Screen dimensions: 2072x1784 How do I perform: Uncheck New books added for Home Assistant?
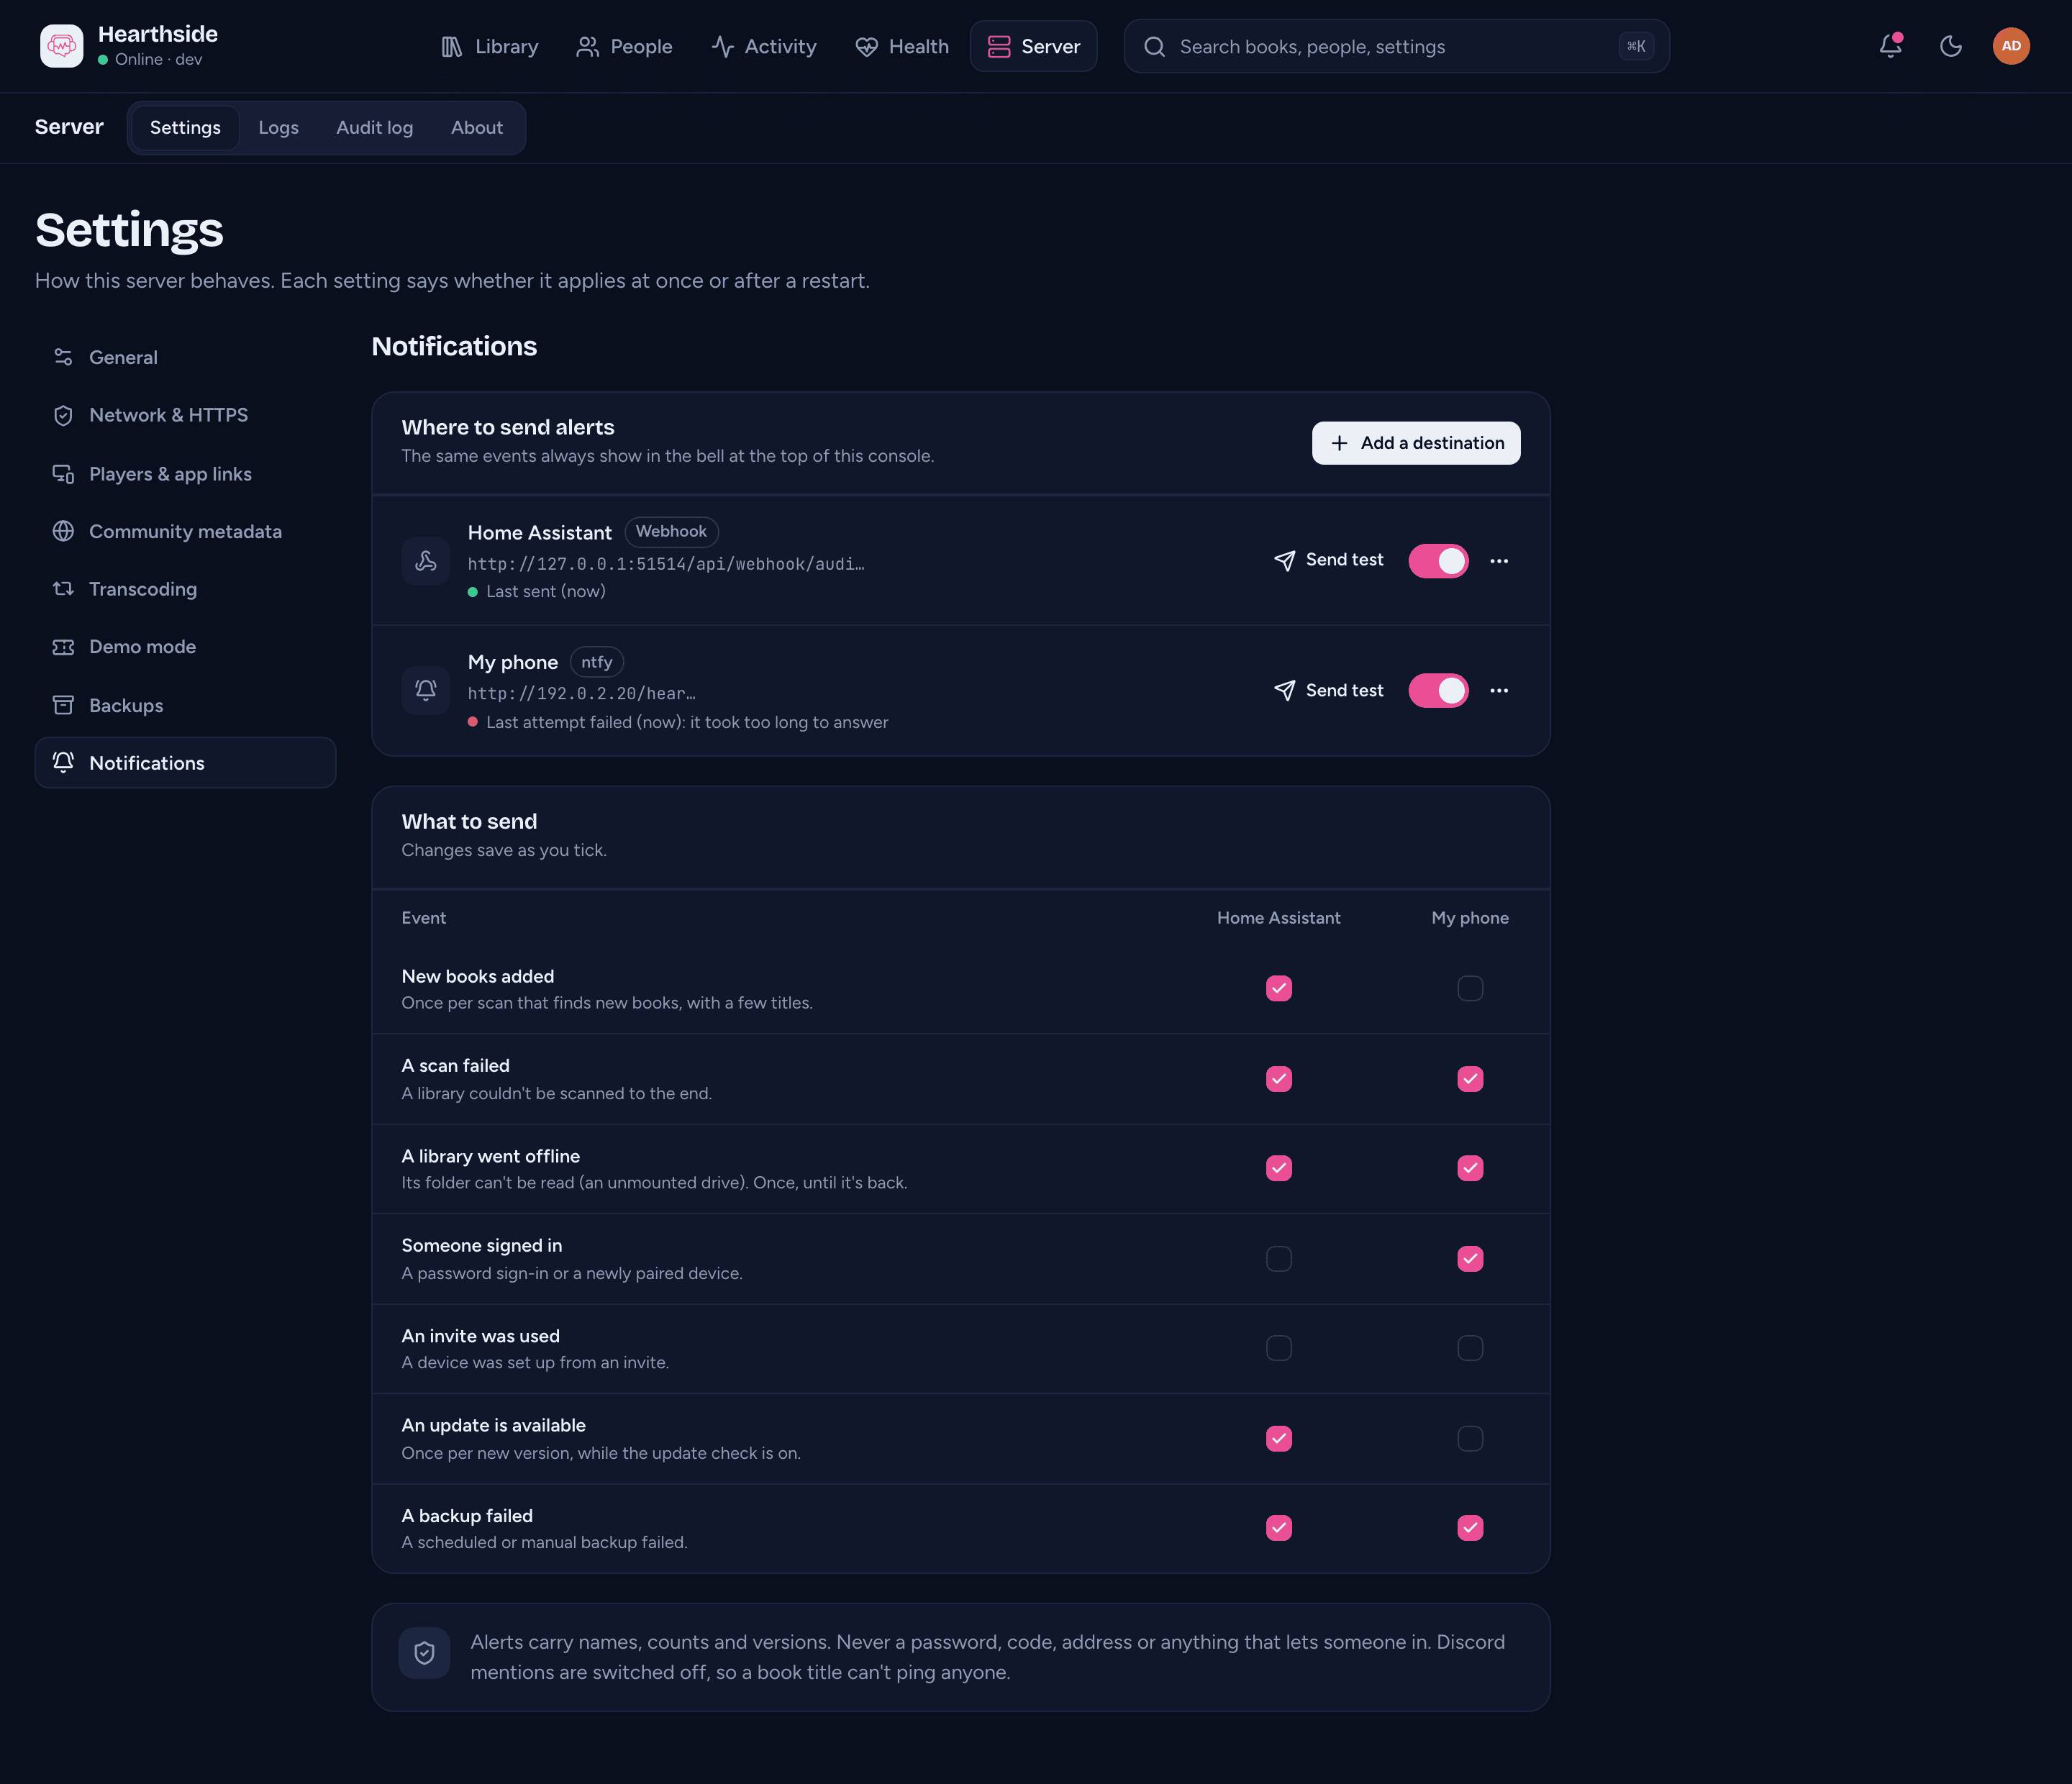point(1279,988)
